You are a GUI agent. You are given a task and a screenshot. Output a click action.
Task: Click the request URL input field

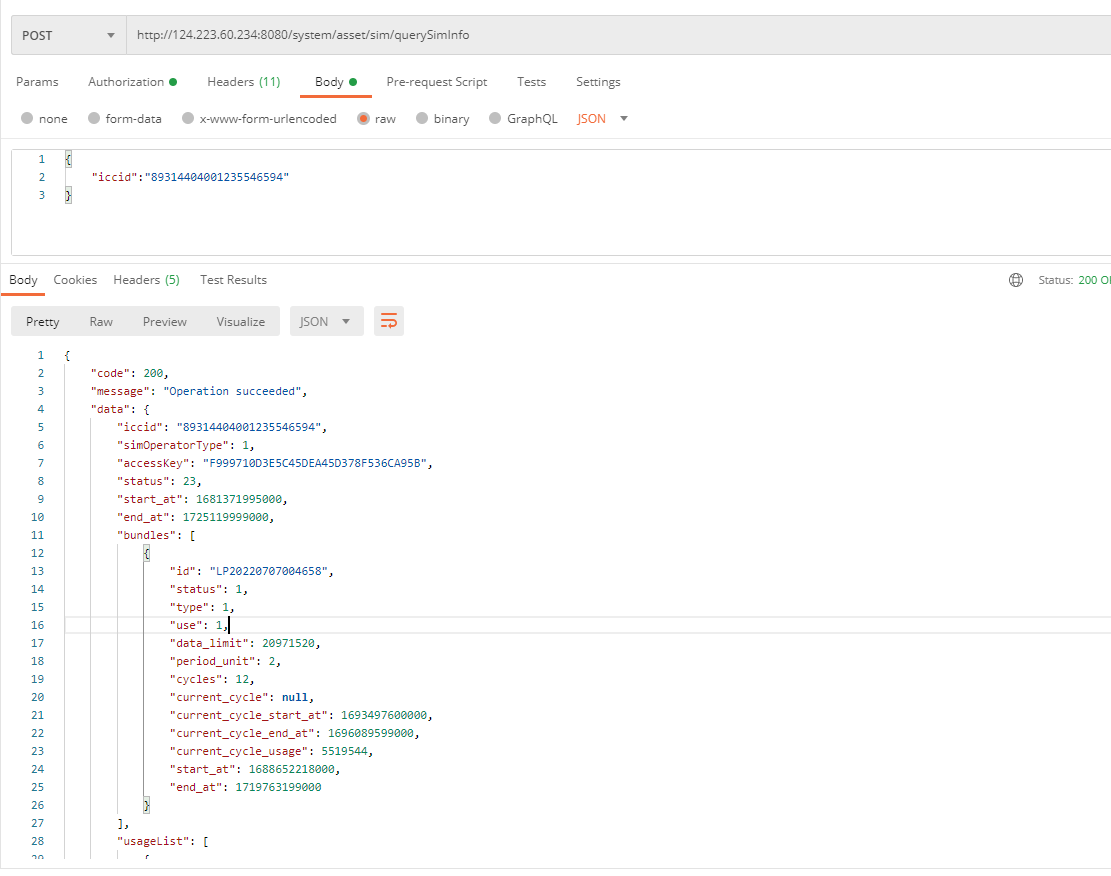pyautogui.click(x=600, y=35)
